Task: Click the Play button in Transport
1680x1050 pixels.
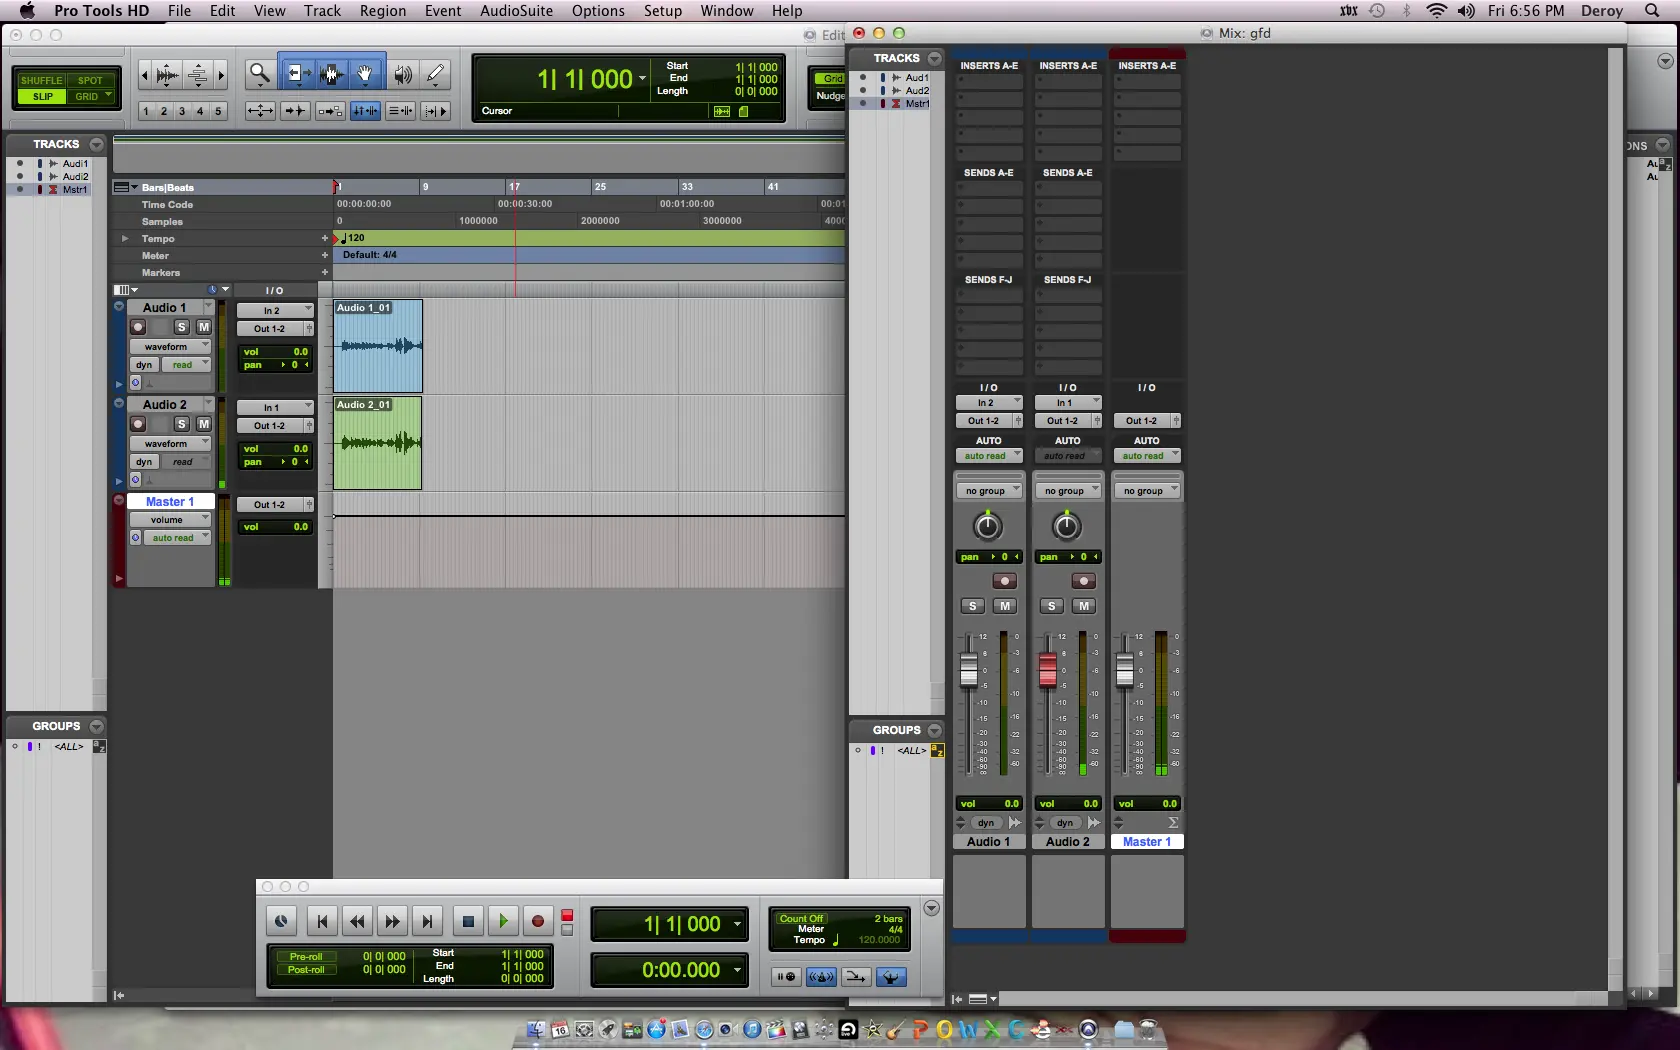Action: pyautogui.click(x=503, y=921)
